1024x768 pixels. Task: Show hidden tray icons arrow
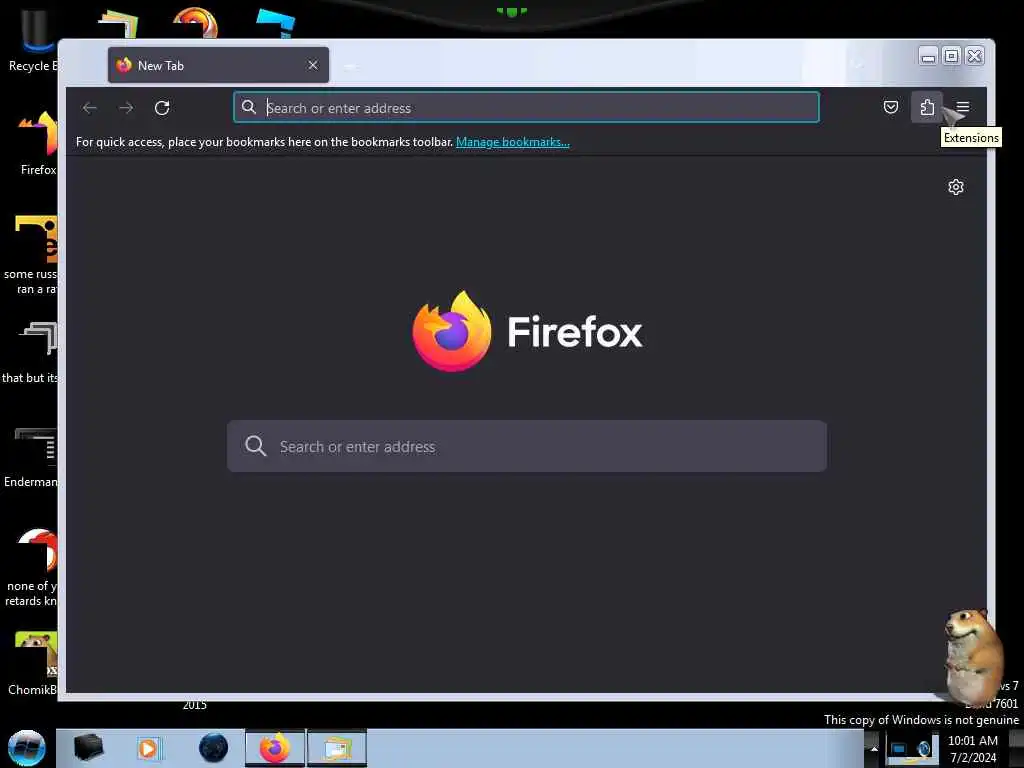tap(873, 749)
